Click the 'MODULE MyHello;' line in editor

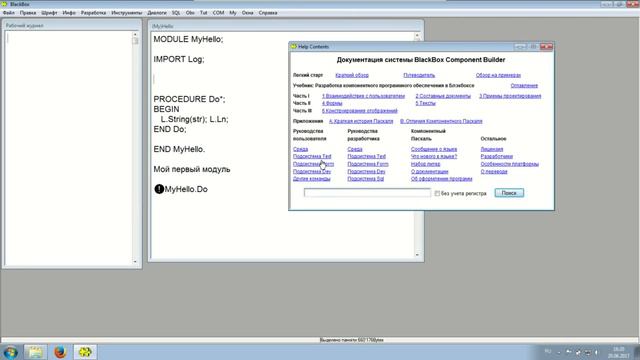[x=188, y=39]
